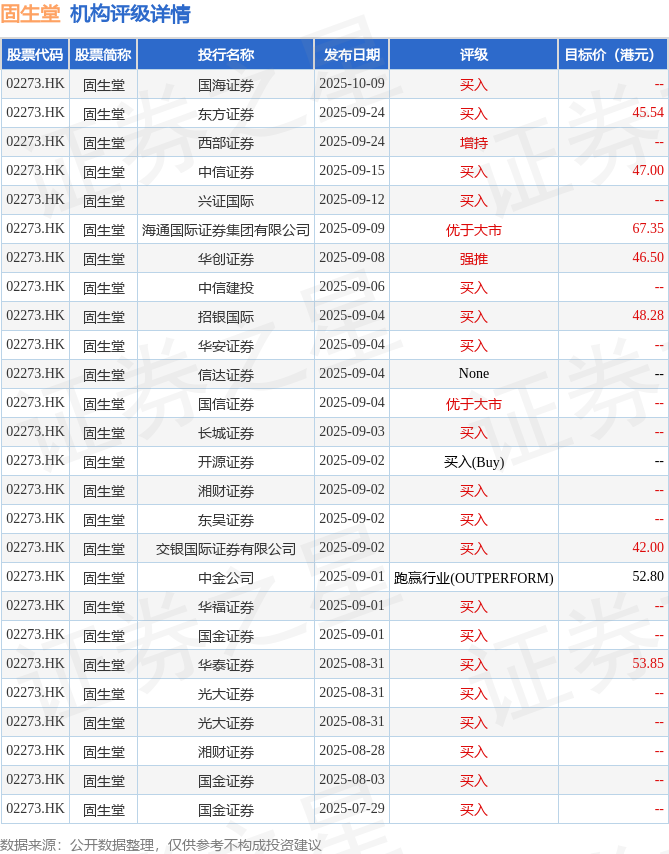
Task: Click 跑赢行业(OUTPERFORM) rating cell
Action: point(474,578)
